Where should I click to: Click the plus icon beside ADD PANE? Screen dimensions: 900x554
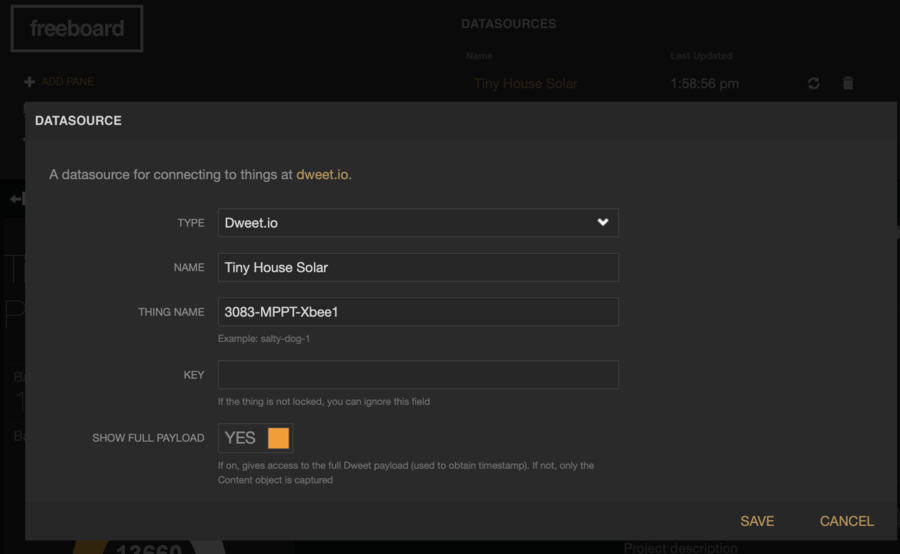coord(29,82)
